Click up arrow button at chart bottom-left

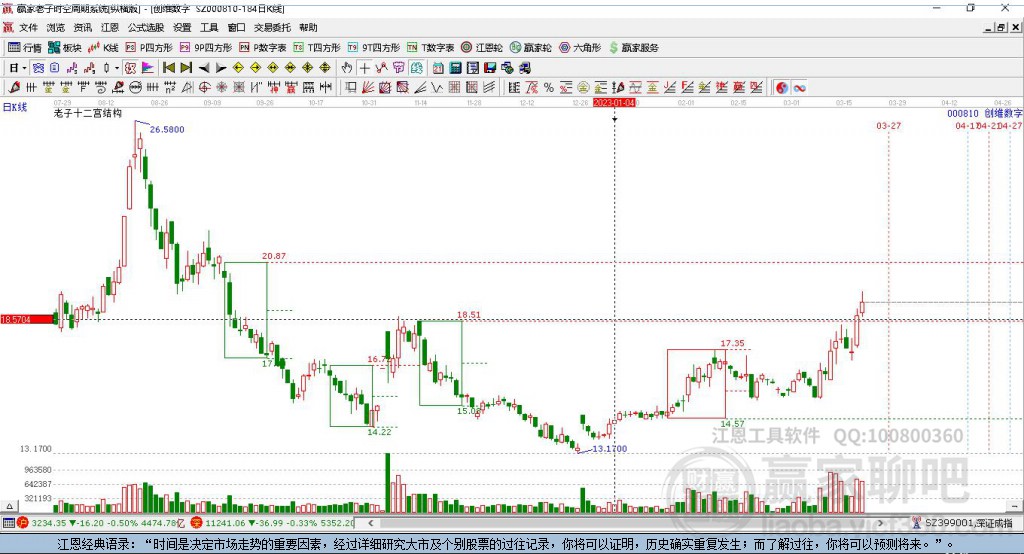(9, 506)
